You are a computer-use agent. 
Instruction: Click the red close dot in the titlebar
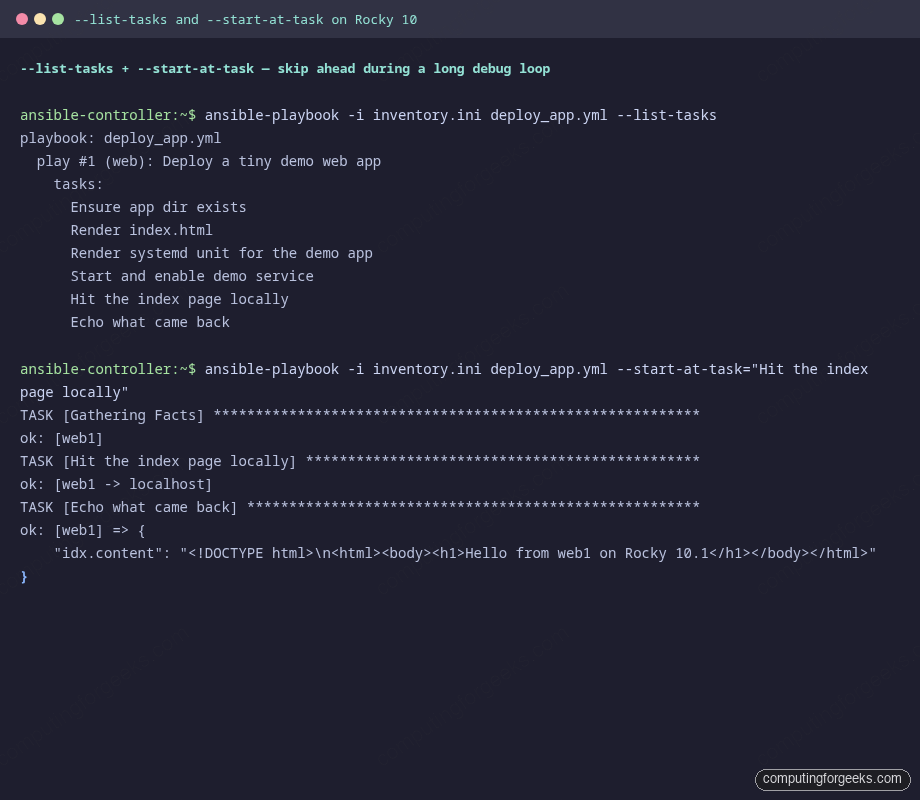click(x=22, y=18)
